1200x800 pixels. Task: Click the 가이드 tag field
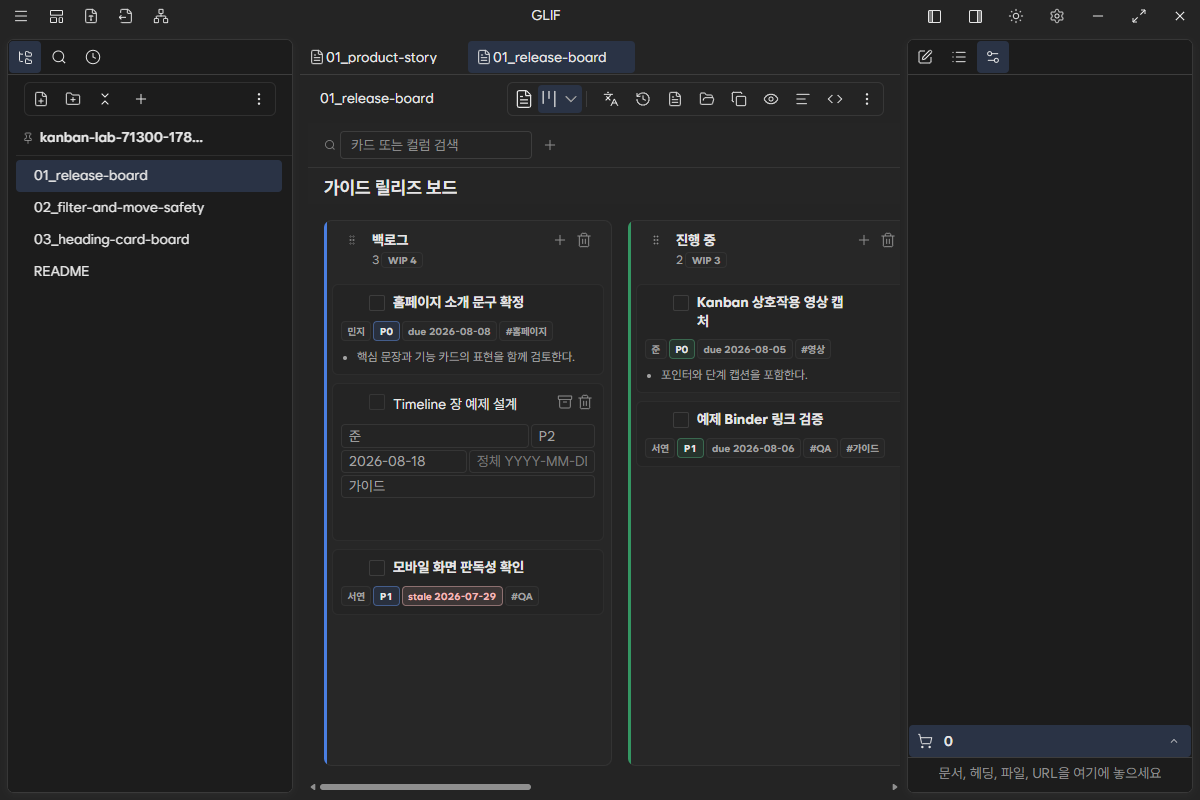[468, 486]
